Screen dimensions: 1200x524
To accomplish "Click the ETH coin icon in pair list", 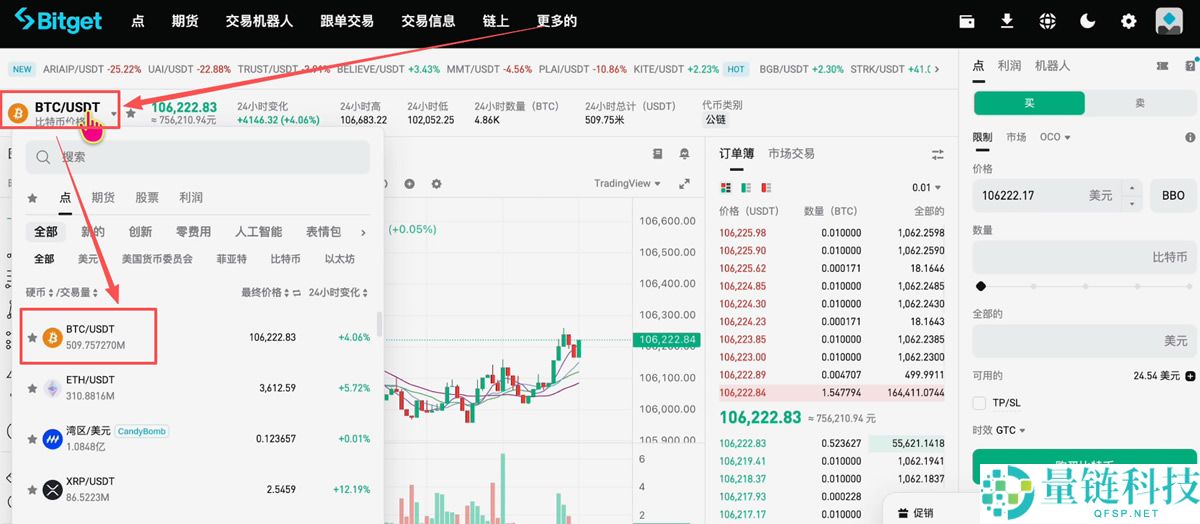I will tap(52, 388).
